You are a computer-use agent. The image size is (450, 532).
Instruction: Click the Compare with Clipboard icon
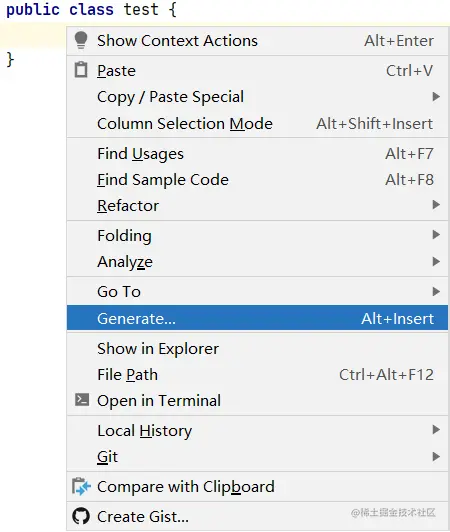[81, 486]
